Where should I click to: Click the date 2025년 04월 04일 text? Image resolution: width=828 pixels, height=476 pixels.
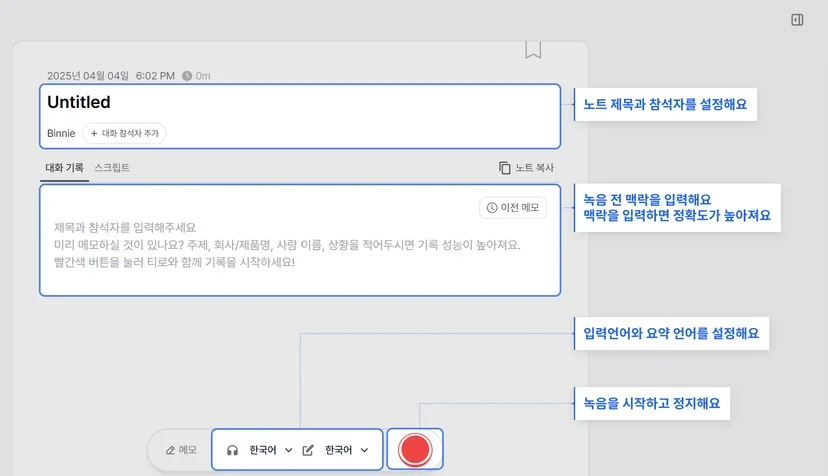pos(88,76)
